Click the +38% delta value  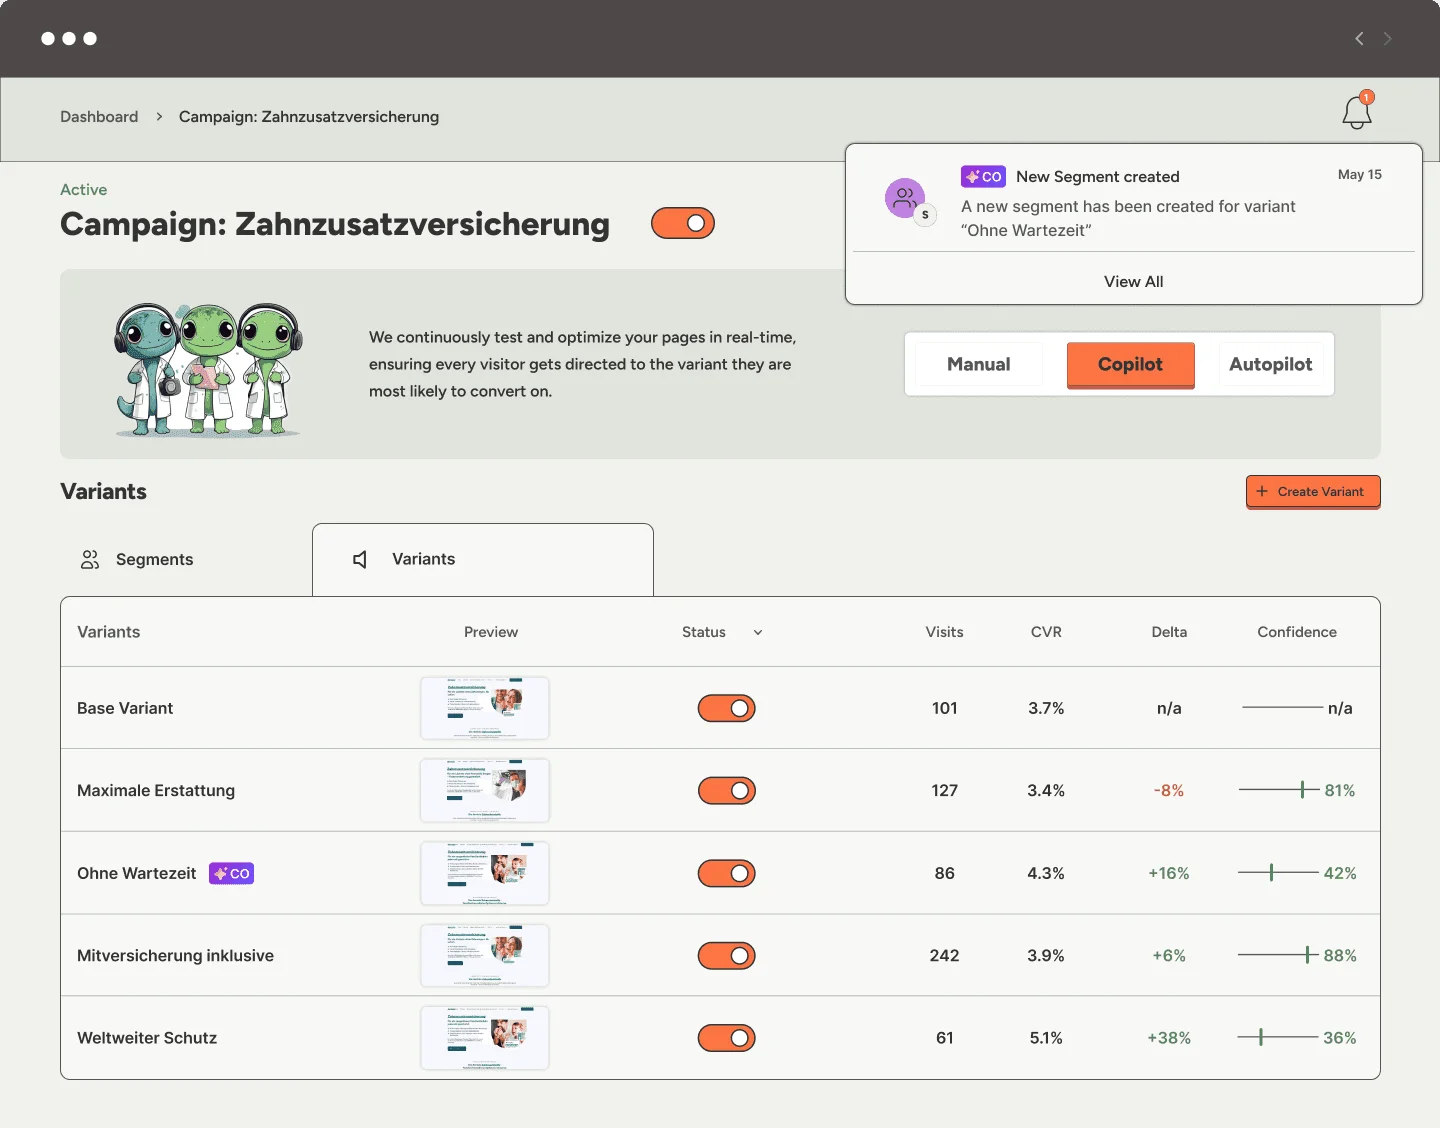click(x=1169, y=1038)
